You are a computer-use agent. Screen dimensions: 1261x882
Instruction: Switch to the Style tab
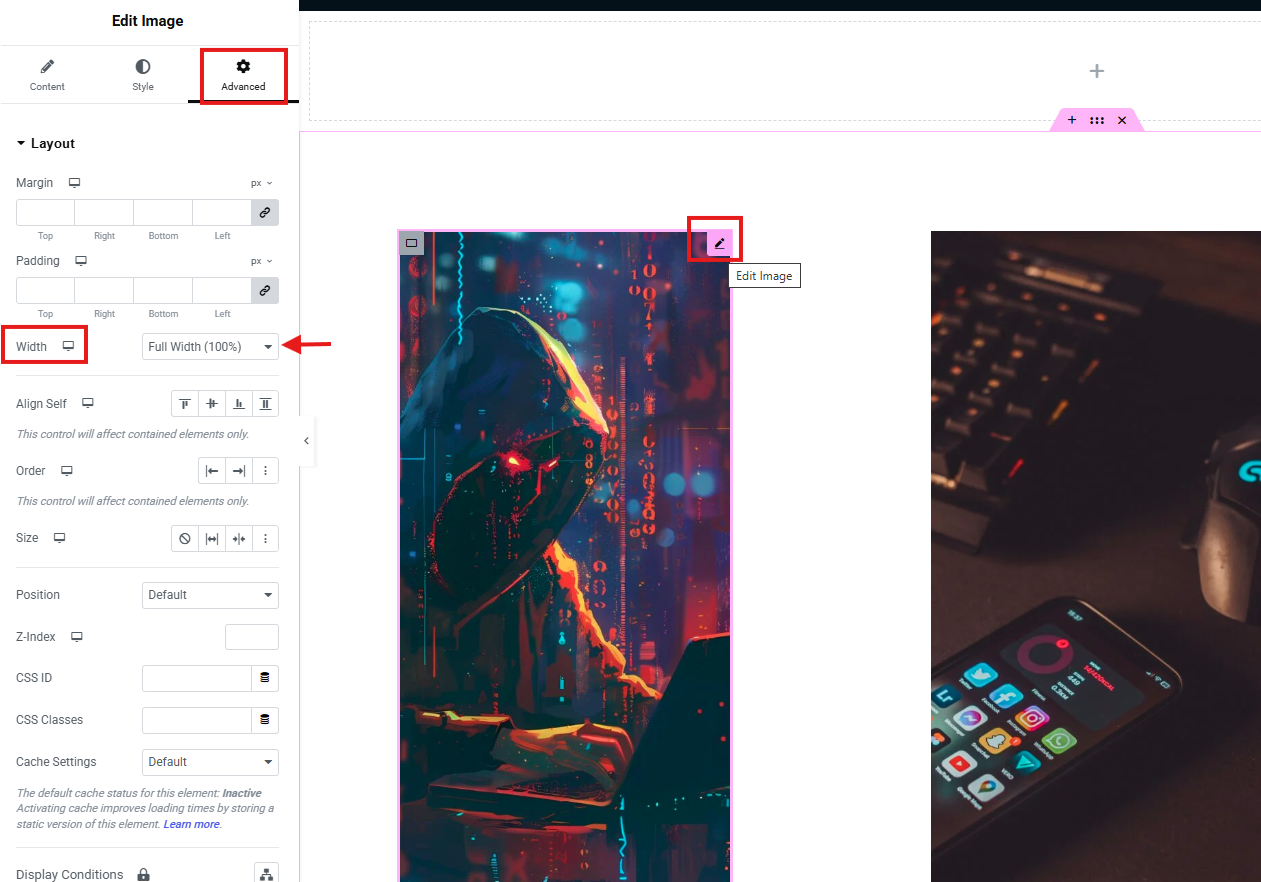click(143, 75)
